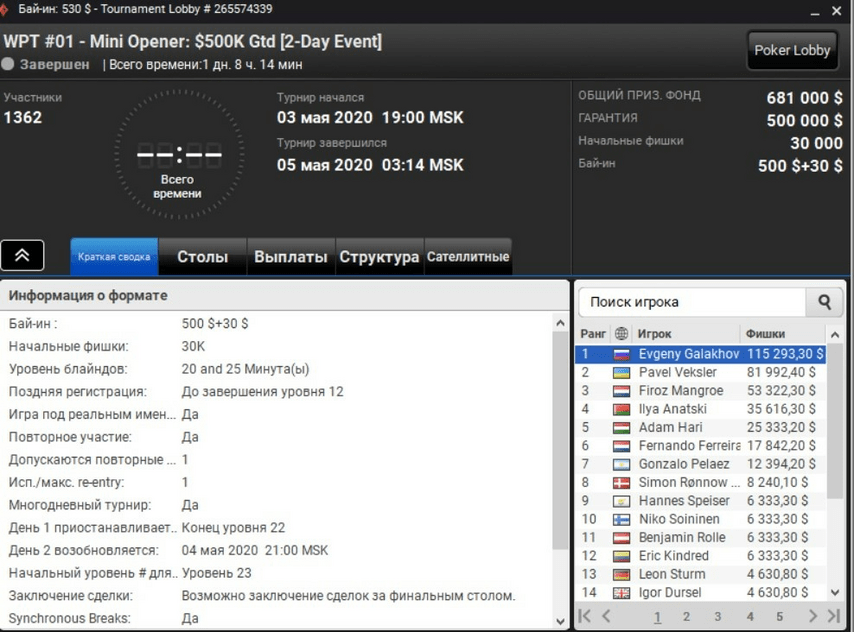
Task: Click the "04 мая 2020 21:00 MSK" value
Action: click(x=255, y=550)
